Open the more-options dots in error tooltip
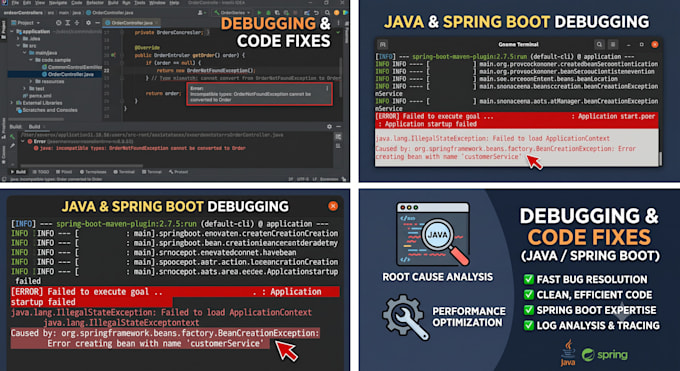Image resolution: width=680 pixels, height=371 pixels. (327, 88)
